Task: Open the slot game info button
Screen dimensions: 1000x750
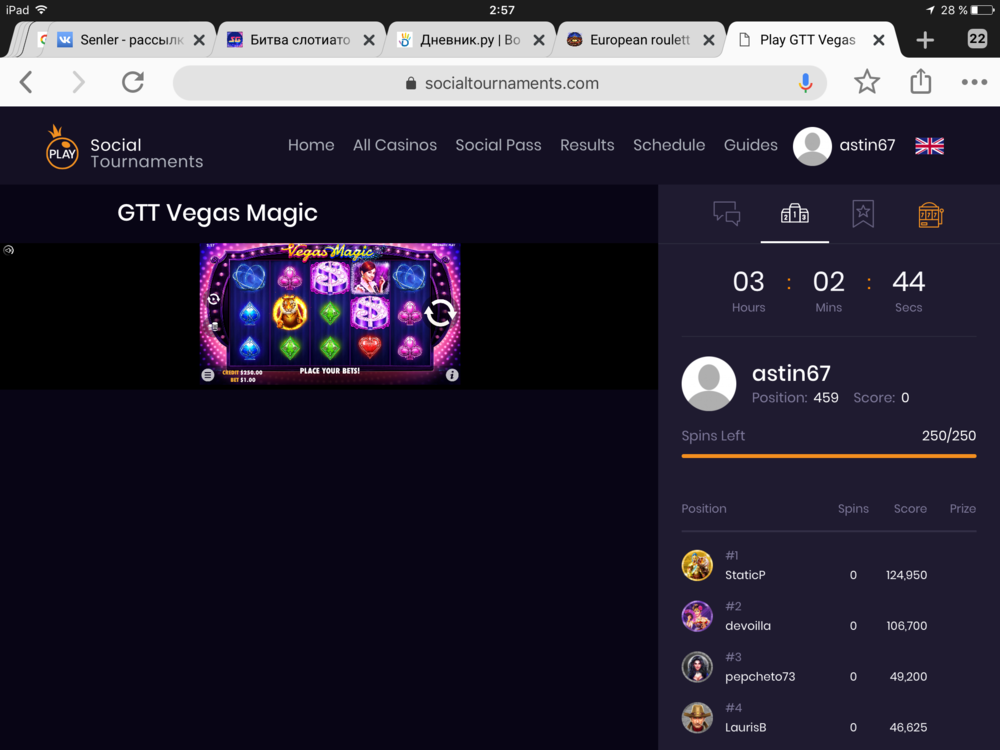Action: [452, 375]
